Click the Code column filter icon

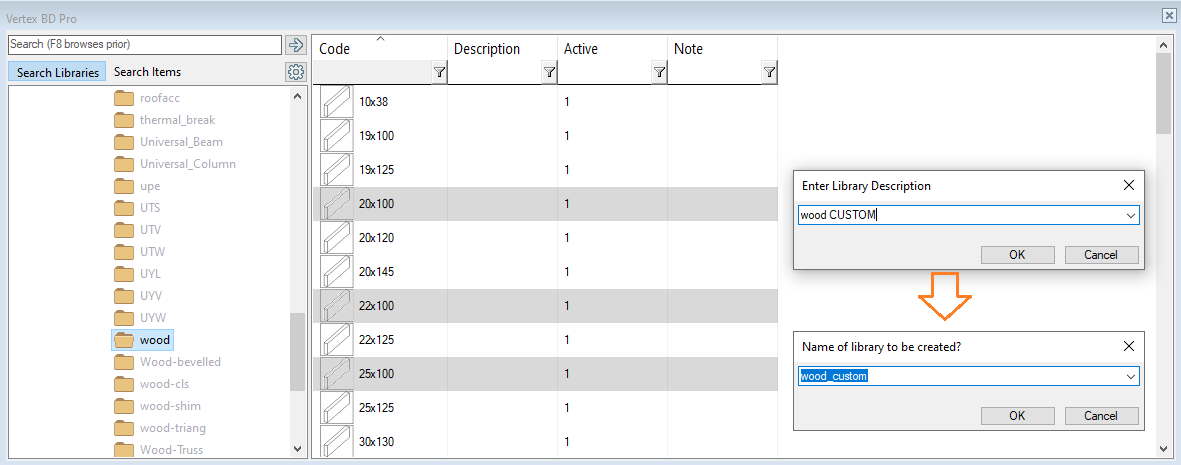coord(439,73)
